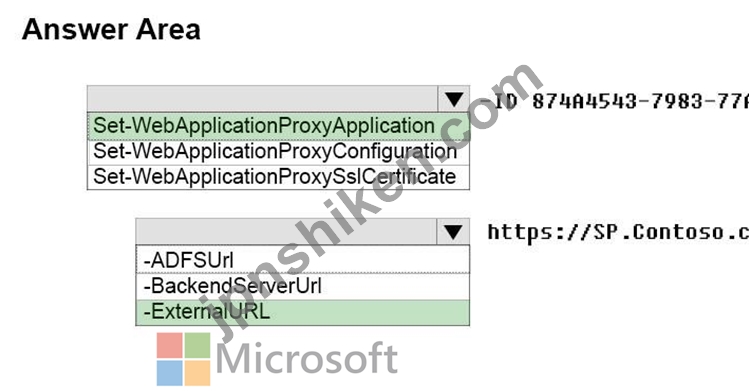Click the empty parameter combo box field
The height and width of the screenshot is (391, 749).
286,232
